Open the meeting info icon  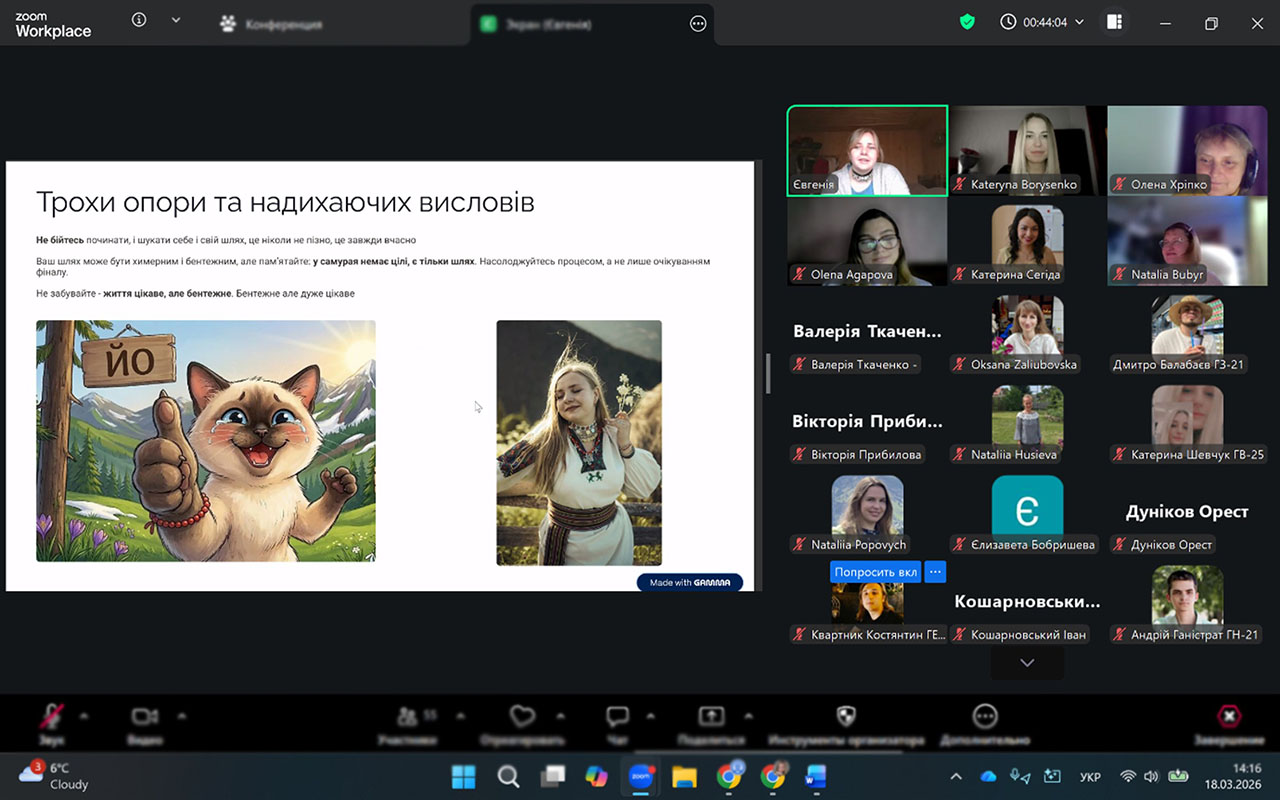(x=139, y=20)
